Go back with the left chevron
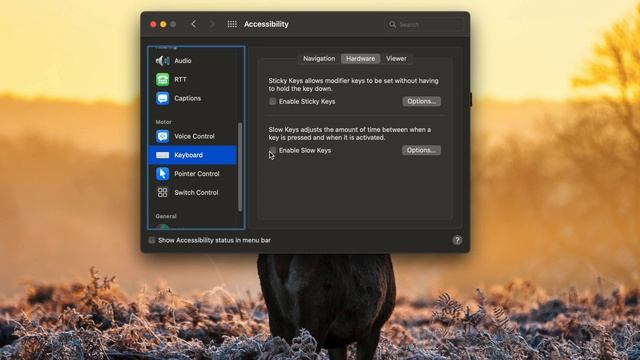Image resolution: width=640 pixels, height=360 pixels. [194, 24]
